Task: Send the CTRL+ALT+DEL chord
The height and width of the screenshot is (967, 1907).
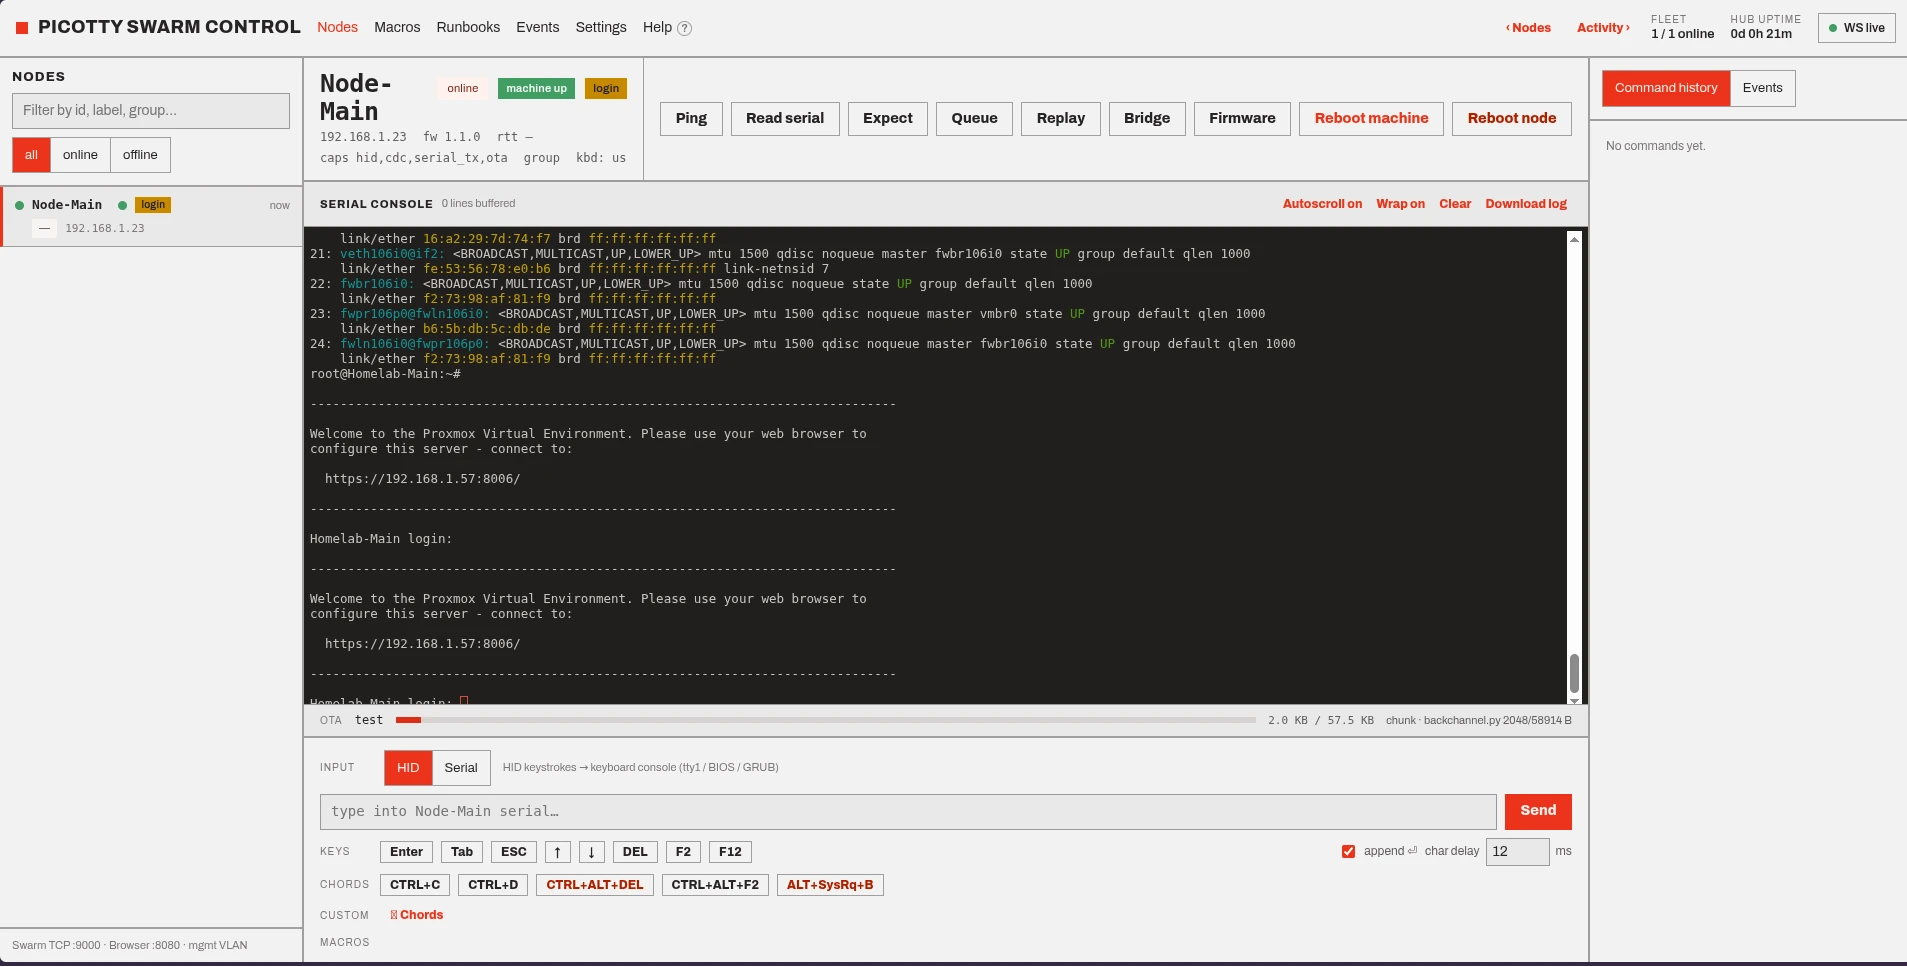Action: coord(595,885)
